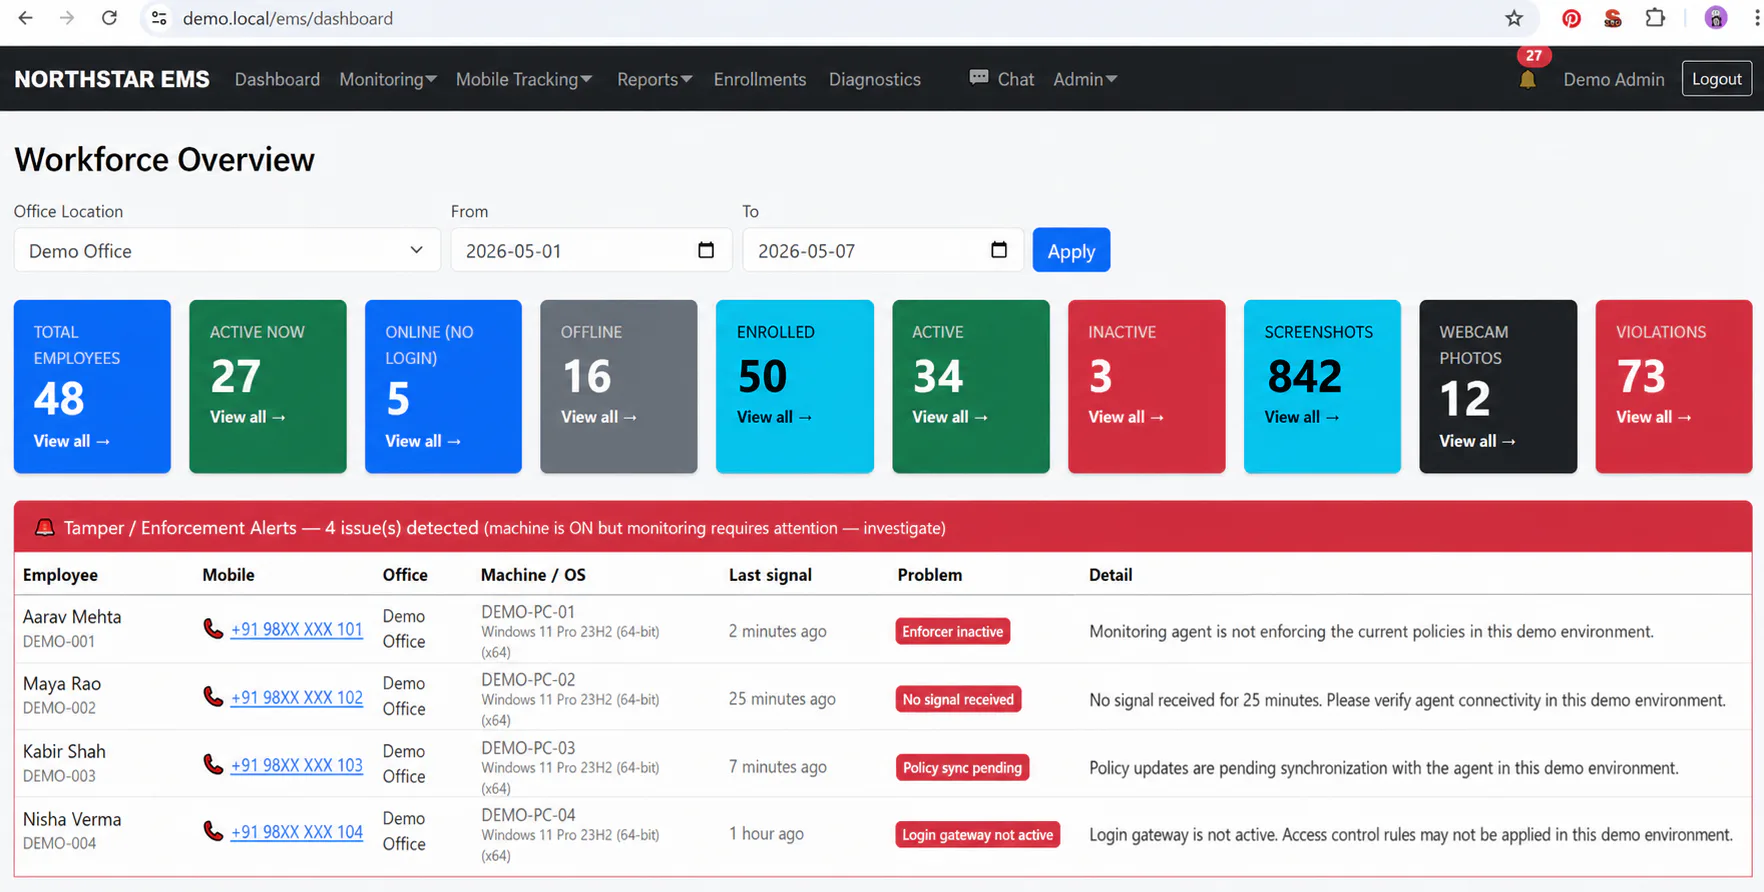Image resolution: width=1764 pixels, height=892 pixels.
Task: Click the phone icon for Aarav Mehta
Action: pyautogui.click(x=213, y=629)
